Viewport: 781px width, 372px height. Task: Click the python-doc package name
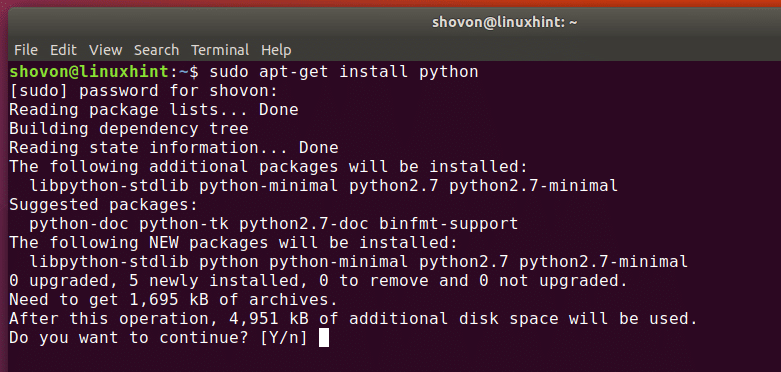point(79,224)
